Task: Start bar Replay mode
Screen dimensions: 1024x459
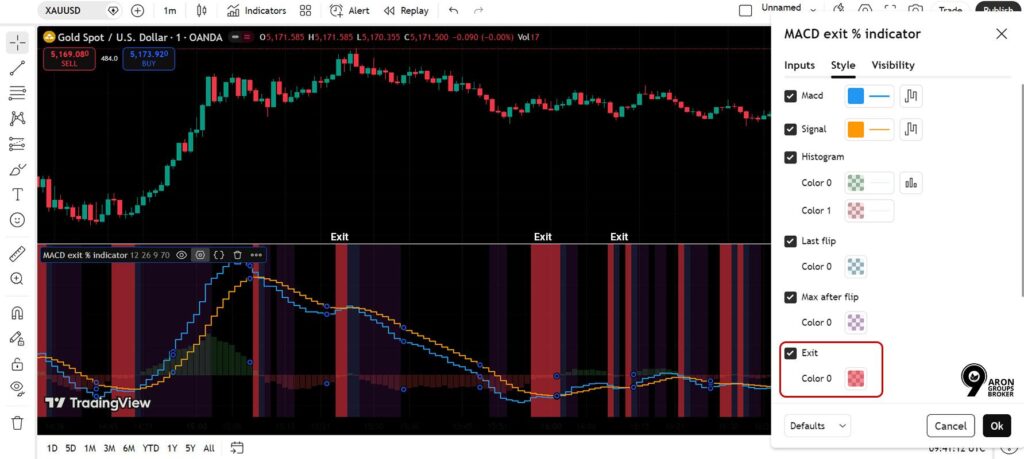Action: [x=406, y=10]
